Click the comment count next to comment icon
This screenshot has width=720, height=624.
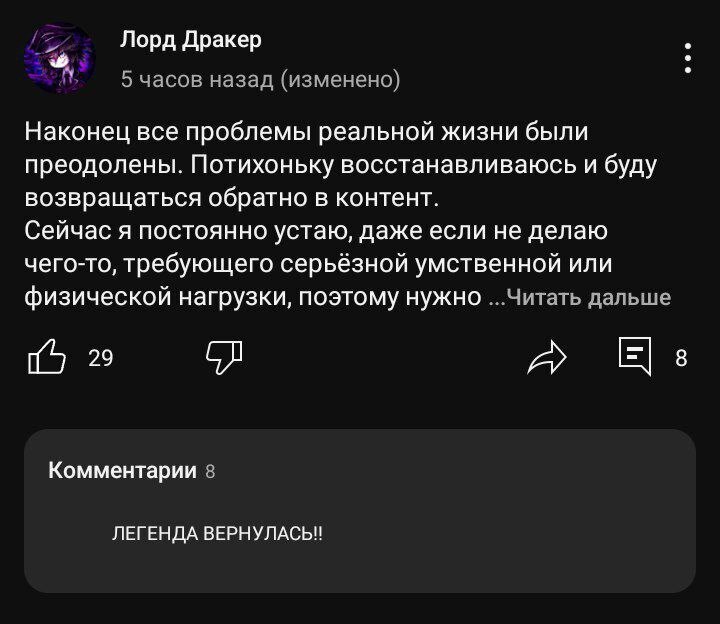click(x=681, y=357)
